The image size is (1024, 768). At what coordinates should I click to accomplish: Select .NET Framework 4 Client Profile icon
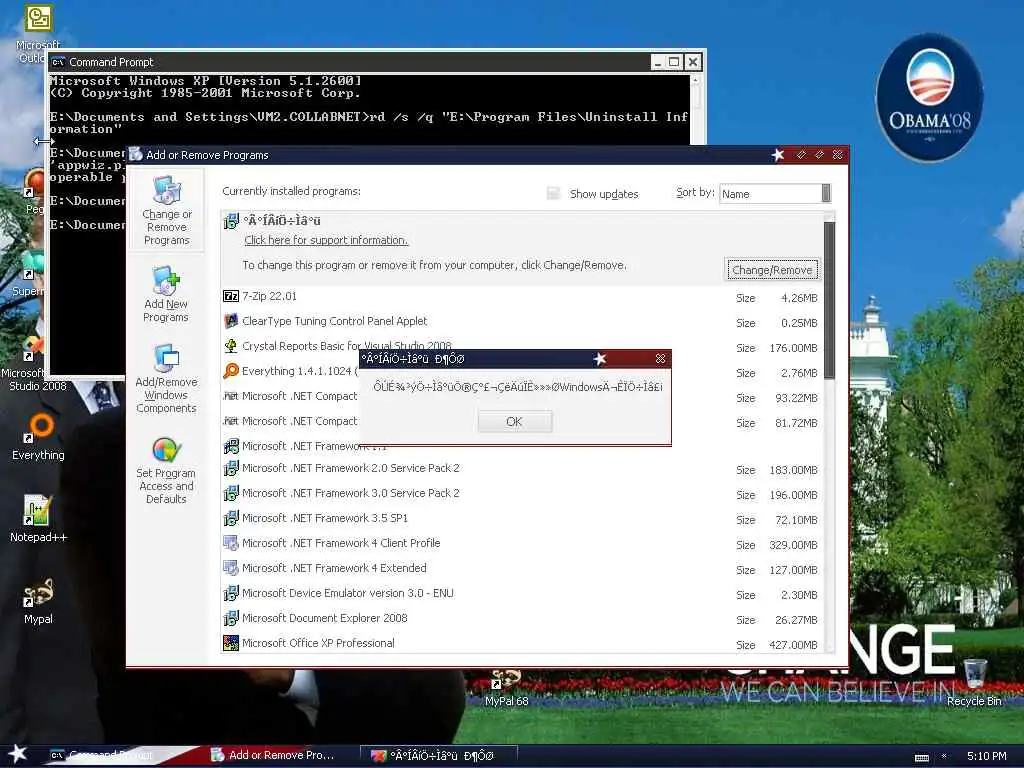pos(231,543)
